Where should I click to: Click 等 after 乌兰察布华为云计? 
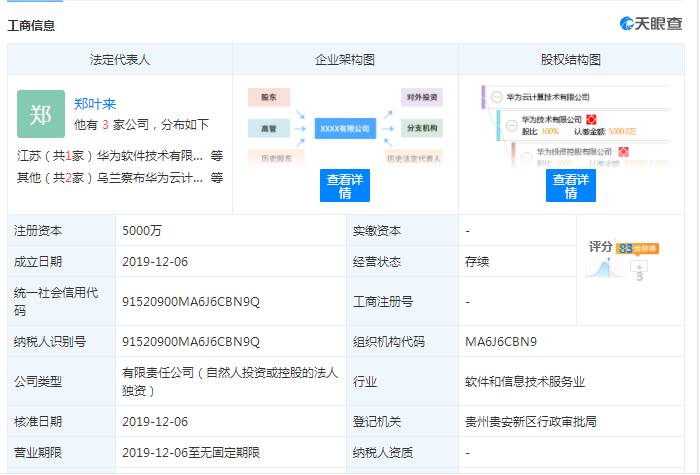click(217, 178)
